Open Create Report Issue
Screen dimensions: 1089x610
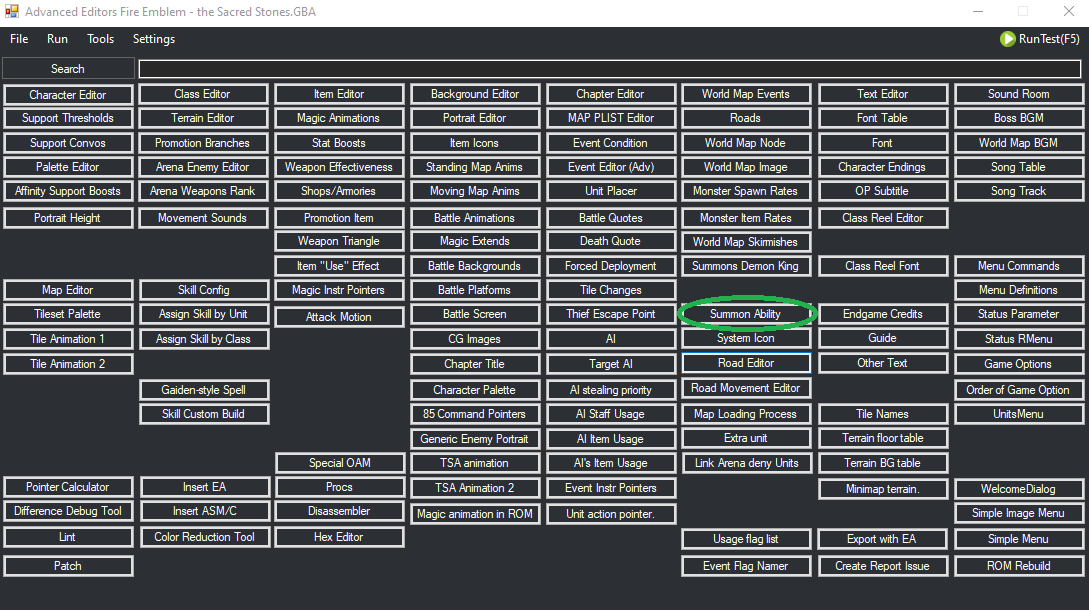[x=882, y=566]
